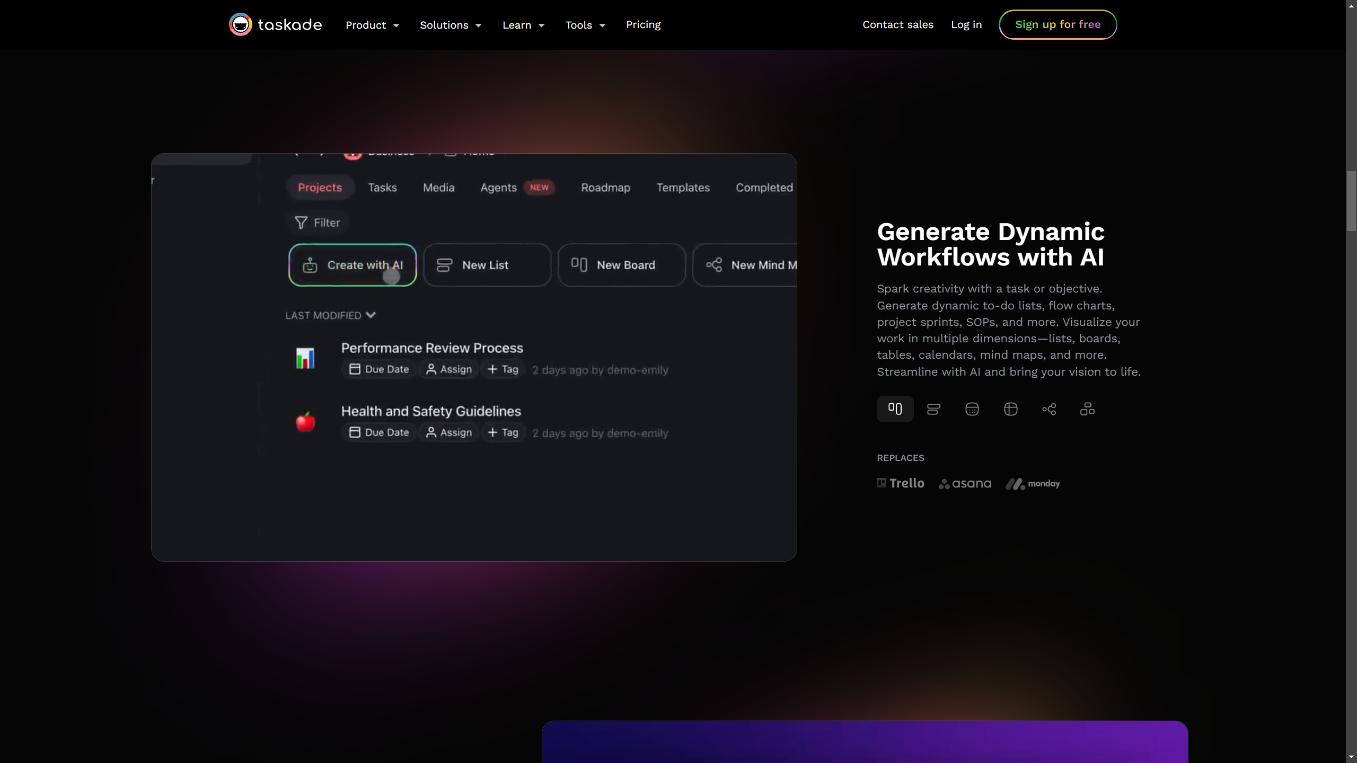Image resolution: width=1357 pixels, height=763 pixels.
Task: Expand the Learn dropdown menu
Action: point(523,25)
